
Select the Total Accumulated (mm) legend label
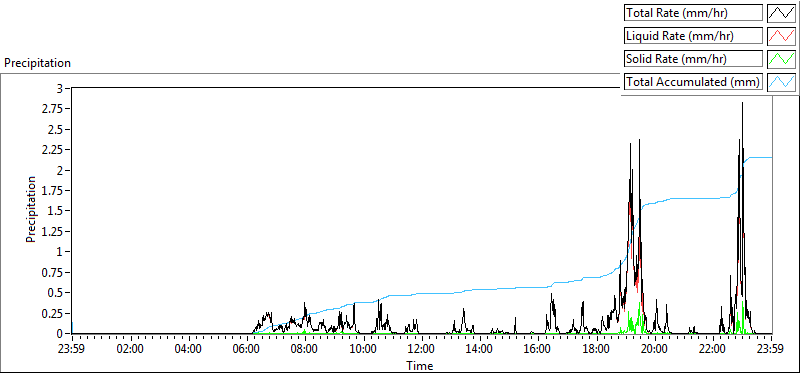tap(693, 82)
